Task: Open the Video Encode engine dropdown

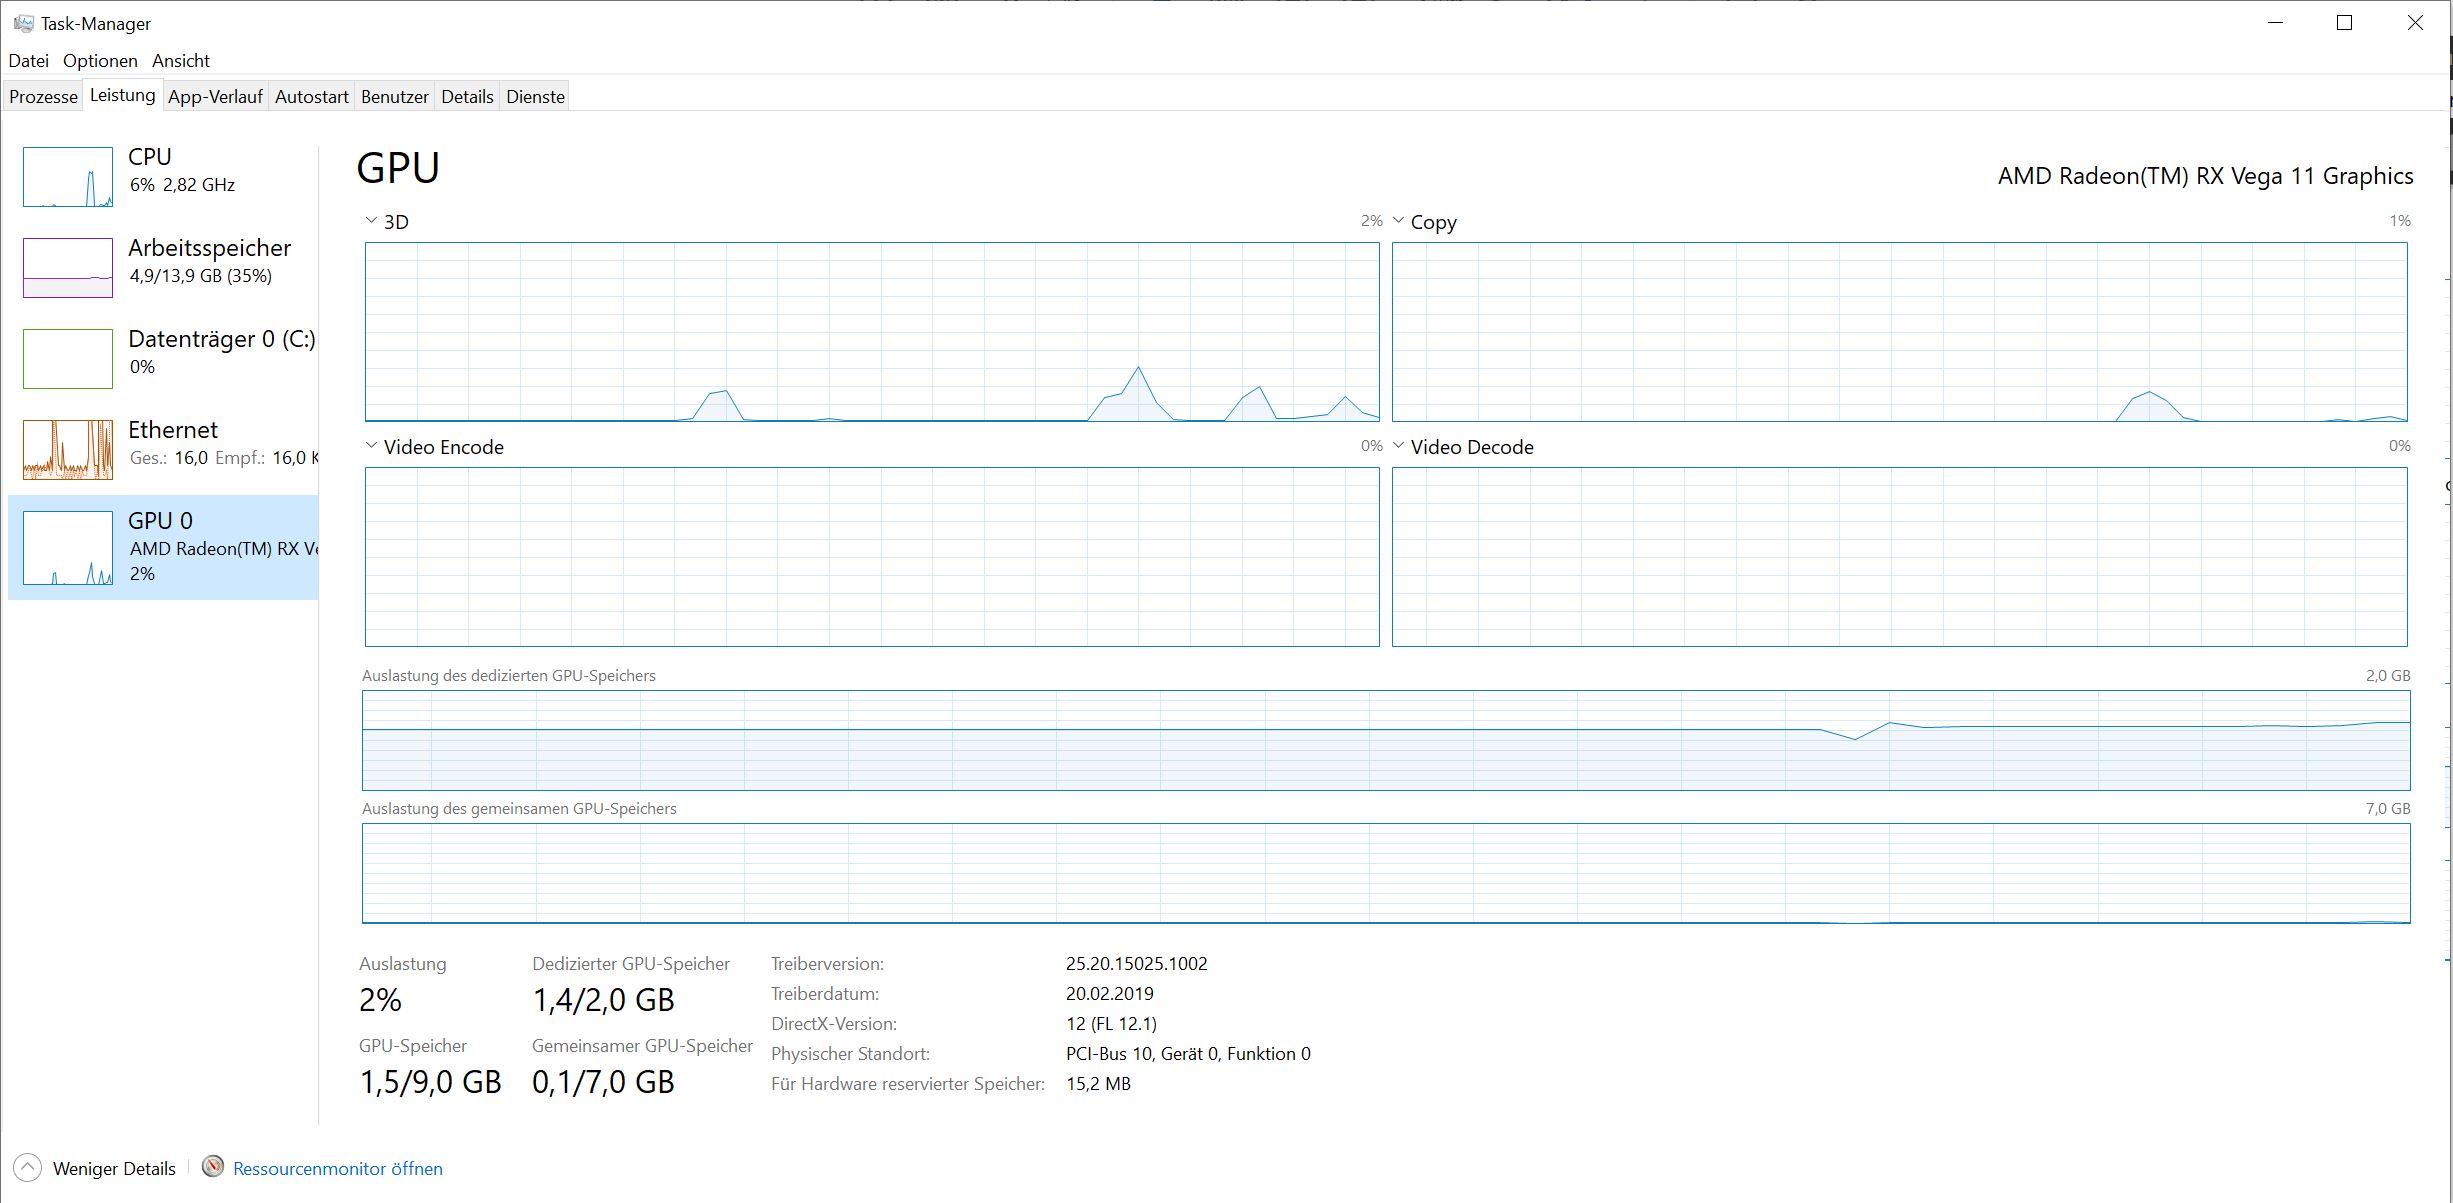Action: [x=371, y=446]
